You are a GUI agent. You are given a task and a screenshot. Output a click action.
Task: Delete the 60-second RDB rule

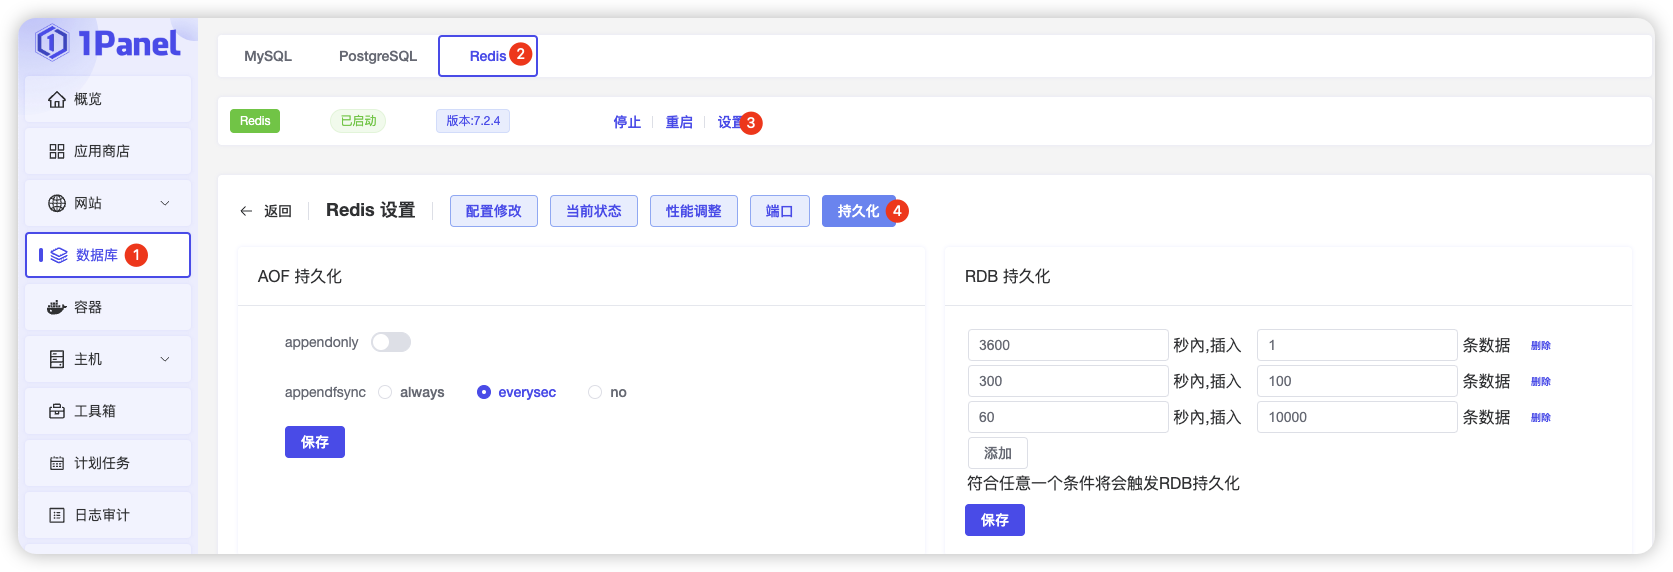pyautogui.click(x=1541, y=417)
